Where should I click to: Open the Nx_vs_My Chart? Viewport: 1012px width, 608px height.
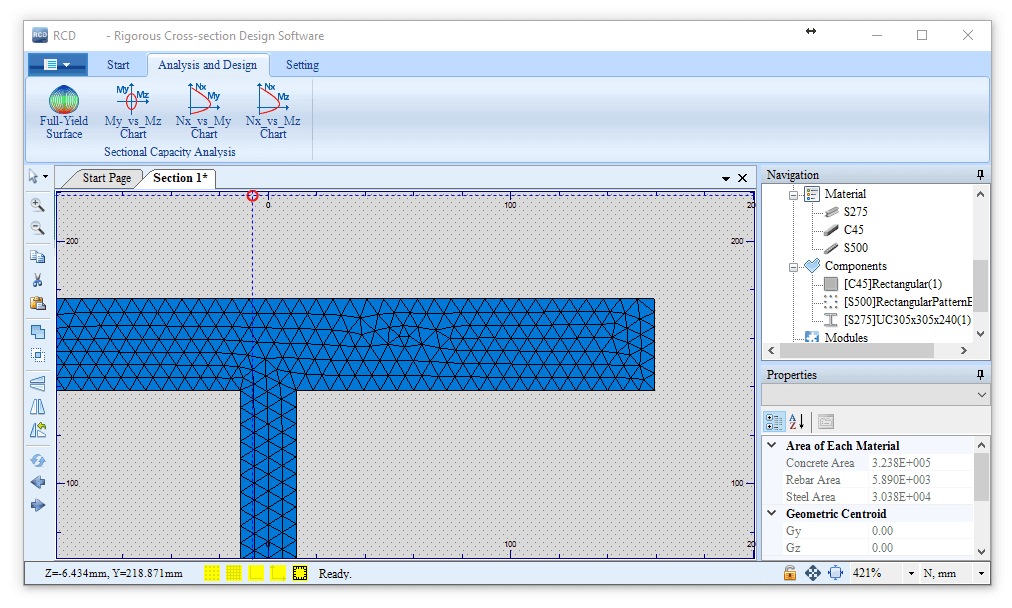point(203,112)
